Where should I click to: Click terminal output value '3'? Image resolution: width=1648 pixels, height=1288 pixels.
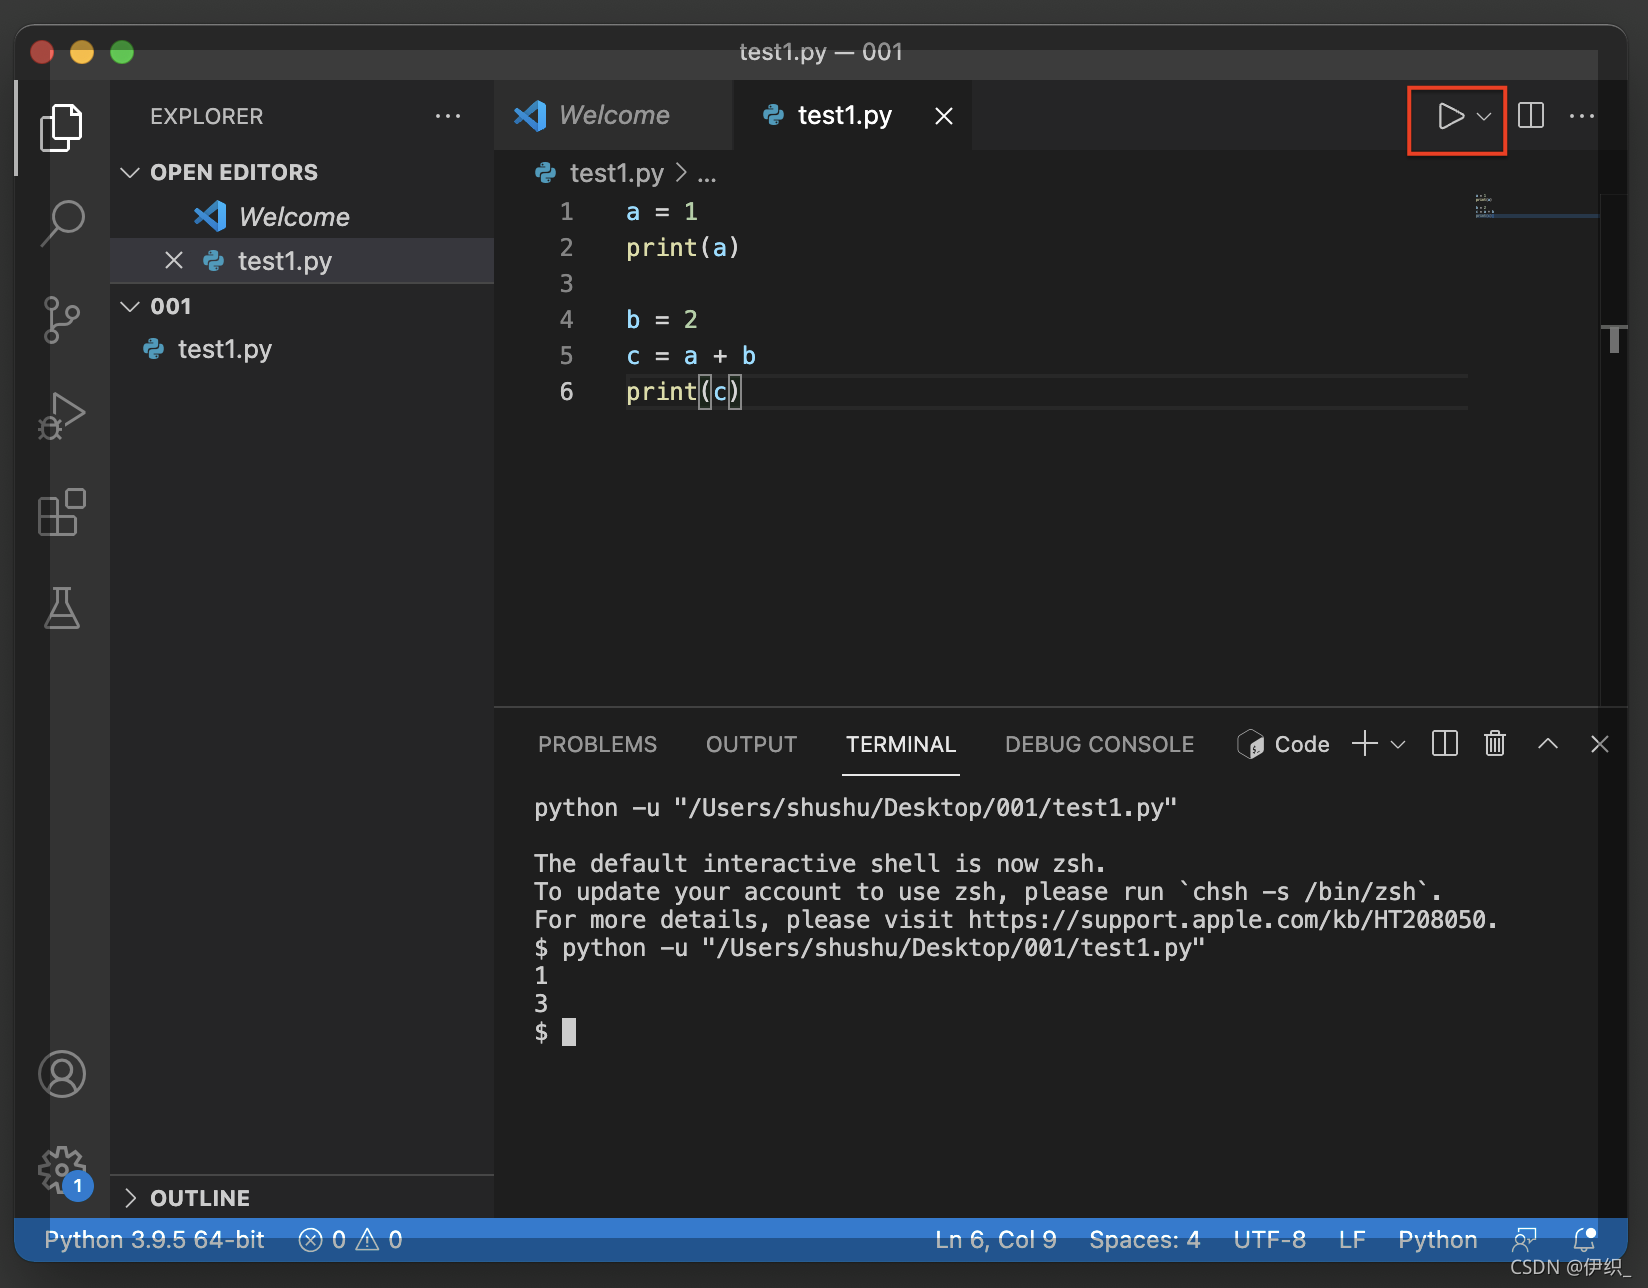pyautogui.click(x=541, y=1004)
